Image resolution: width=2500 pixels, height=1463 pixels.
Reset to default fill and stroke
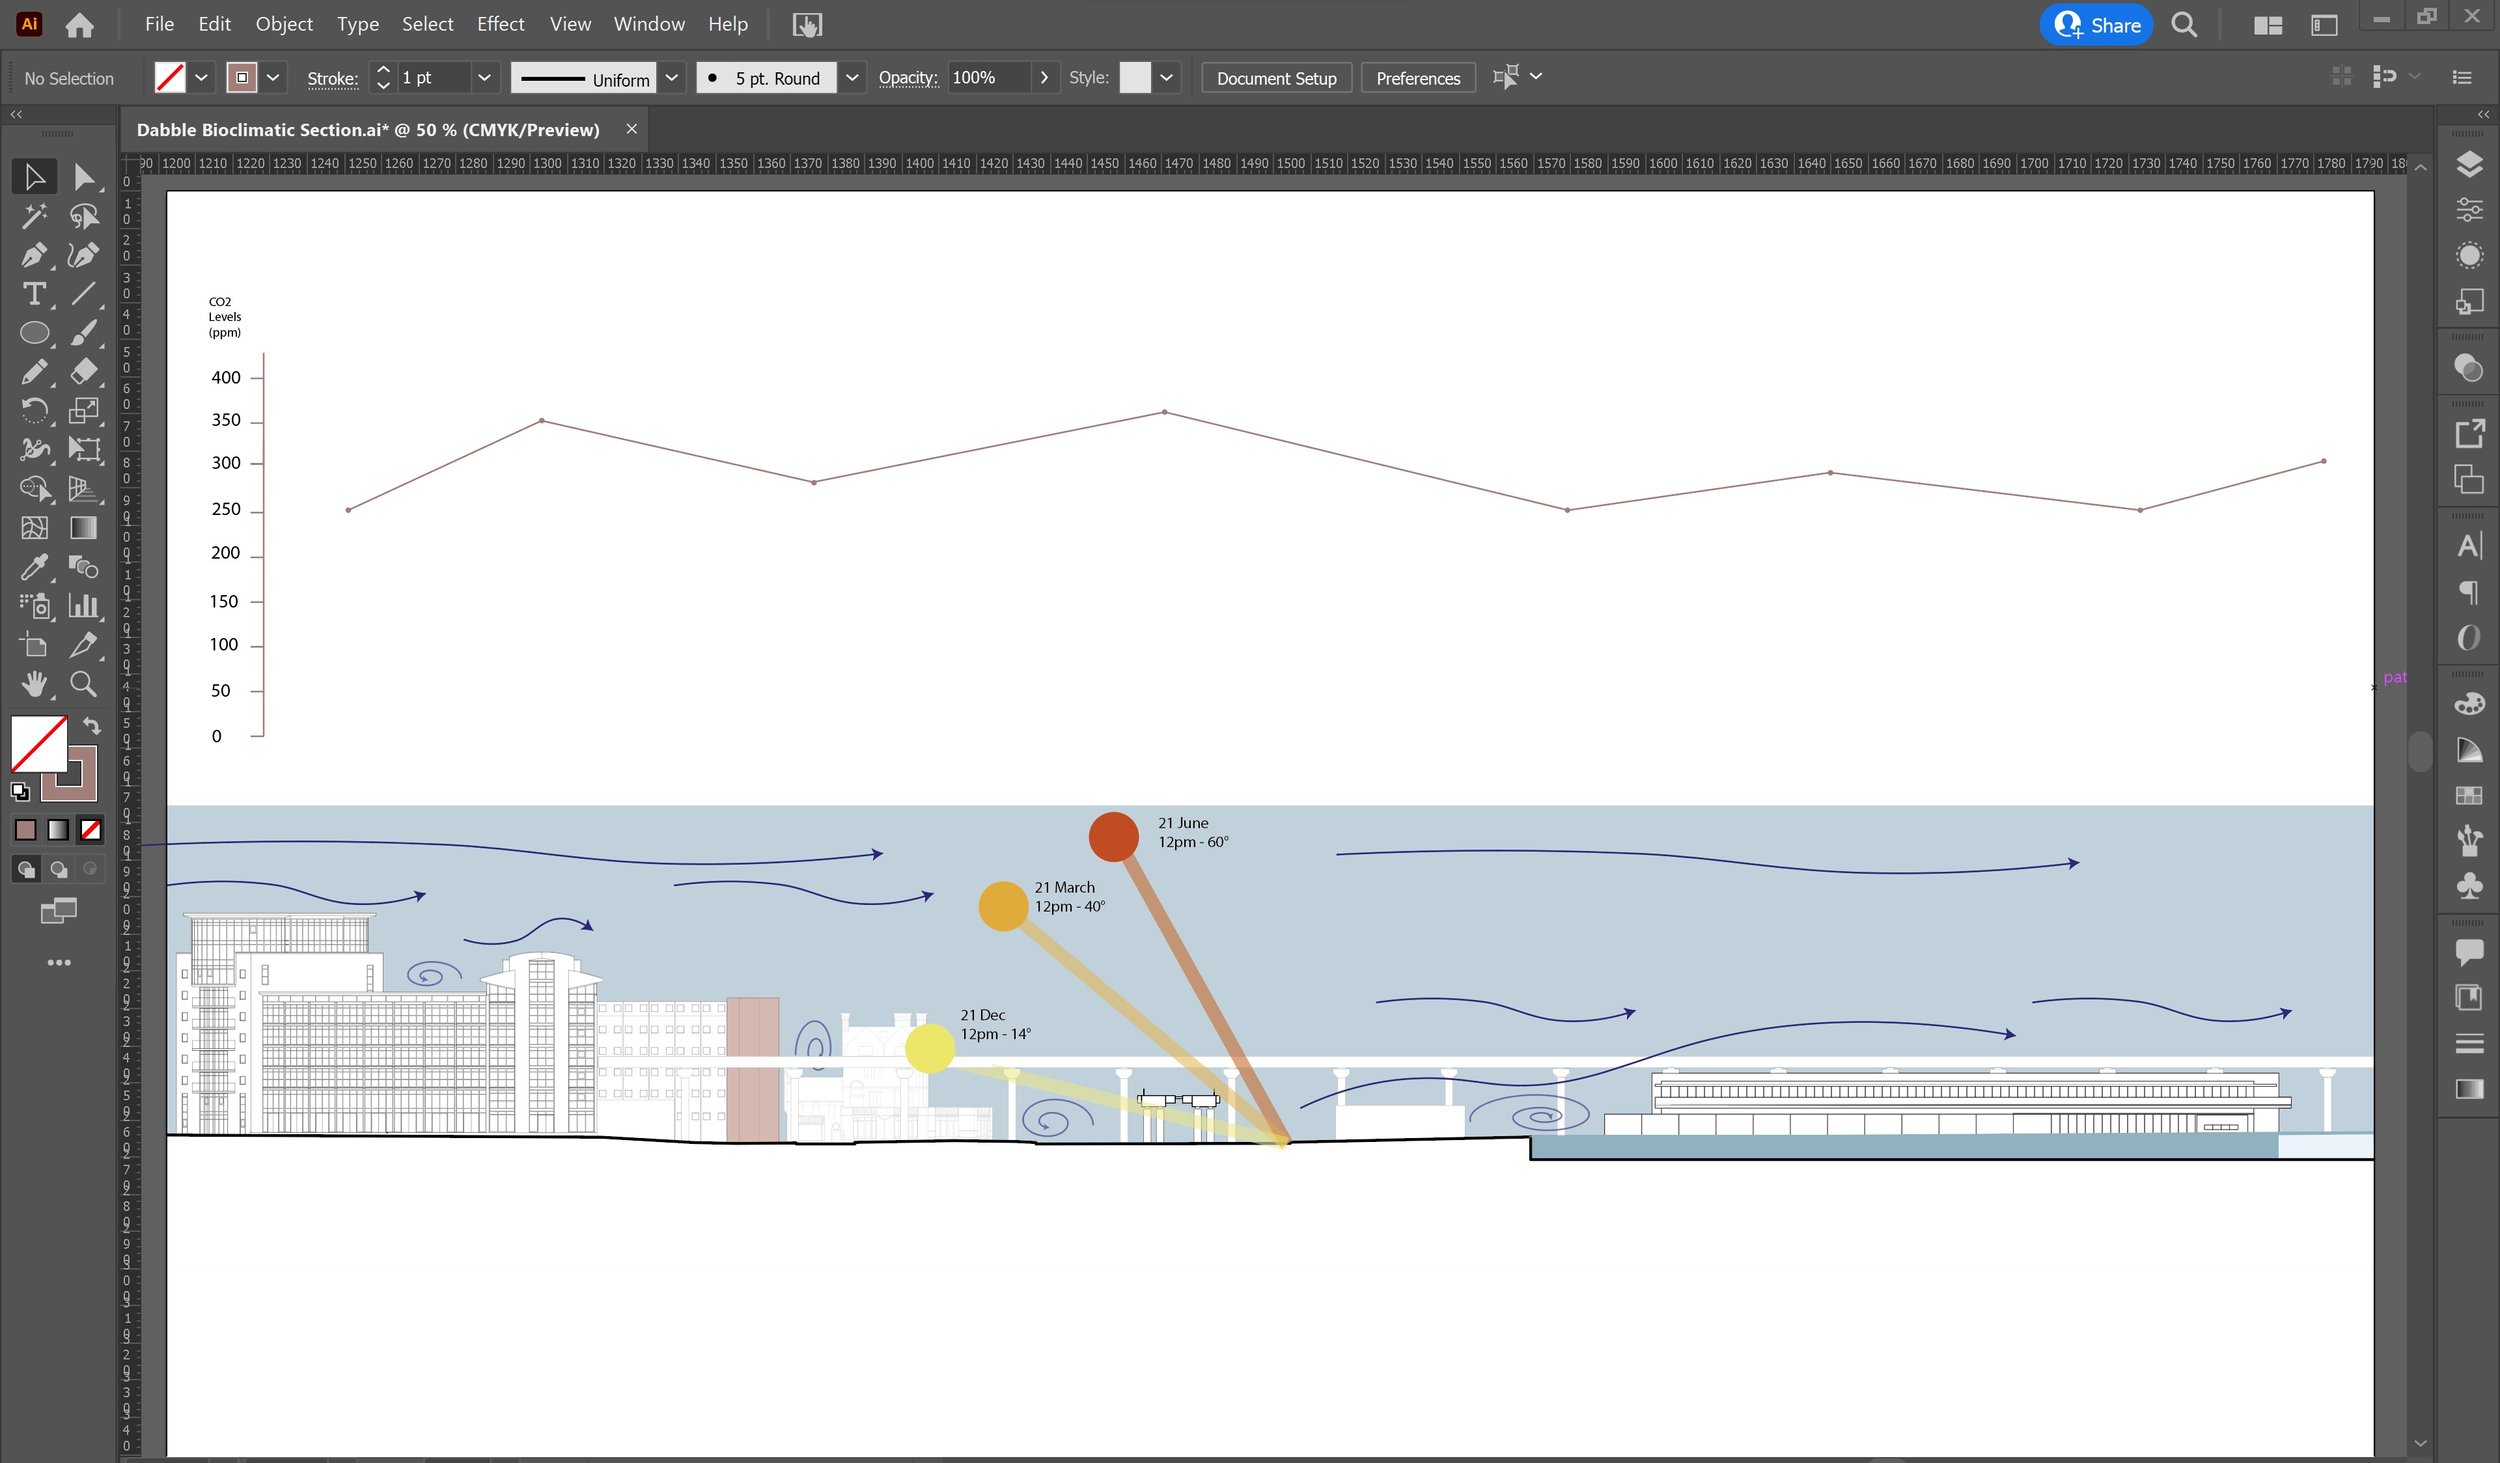(20, 792)
